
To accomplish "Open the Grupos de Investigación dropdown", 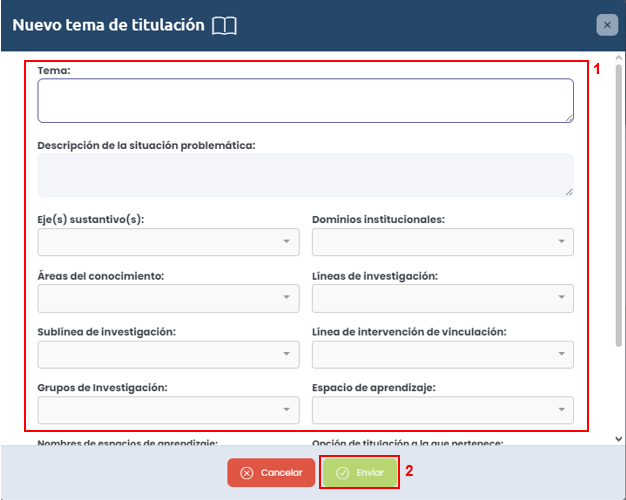I will [168, 410].
